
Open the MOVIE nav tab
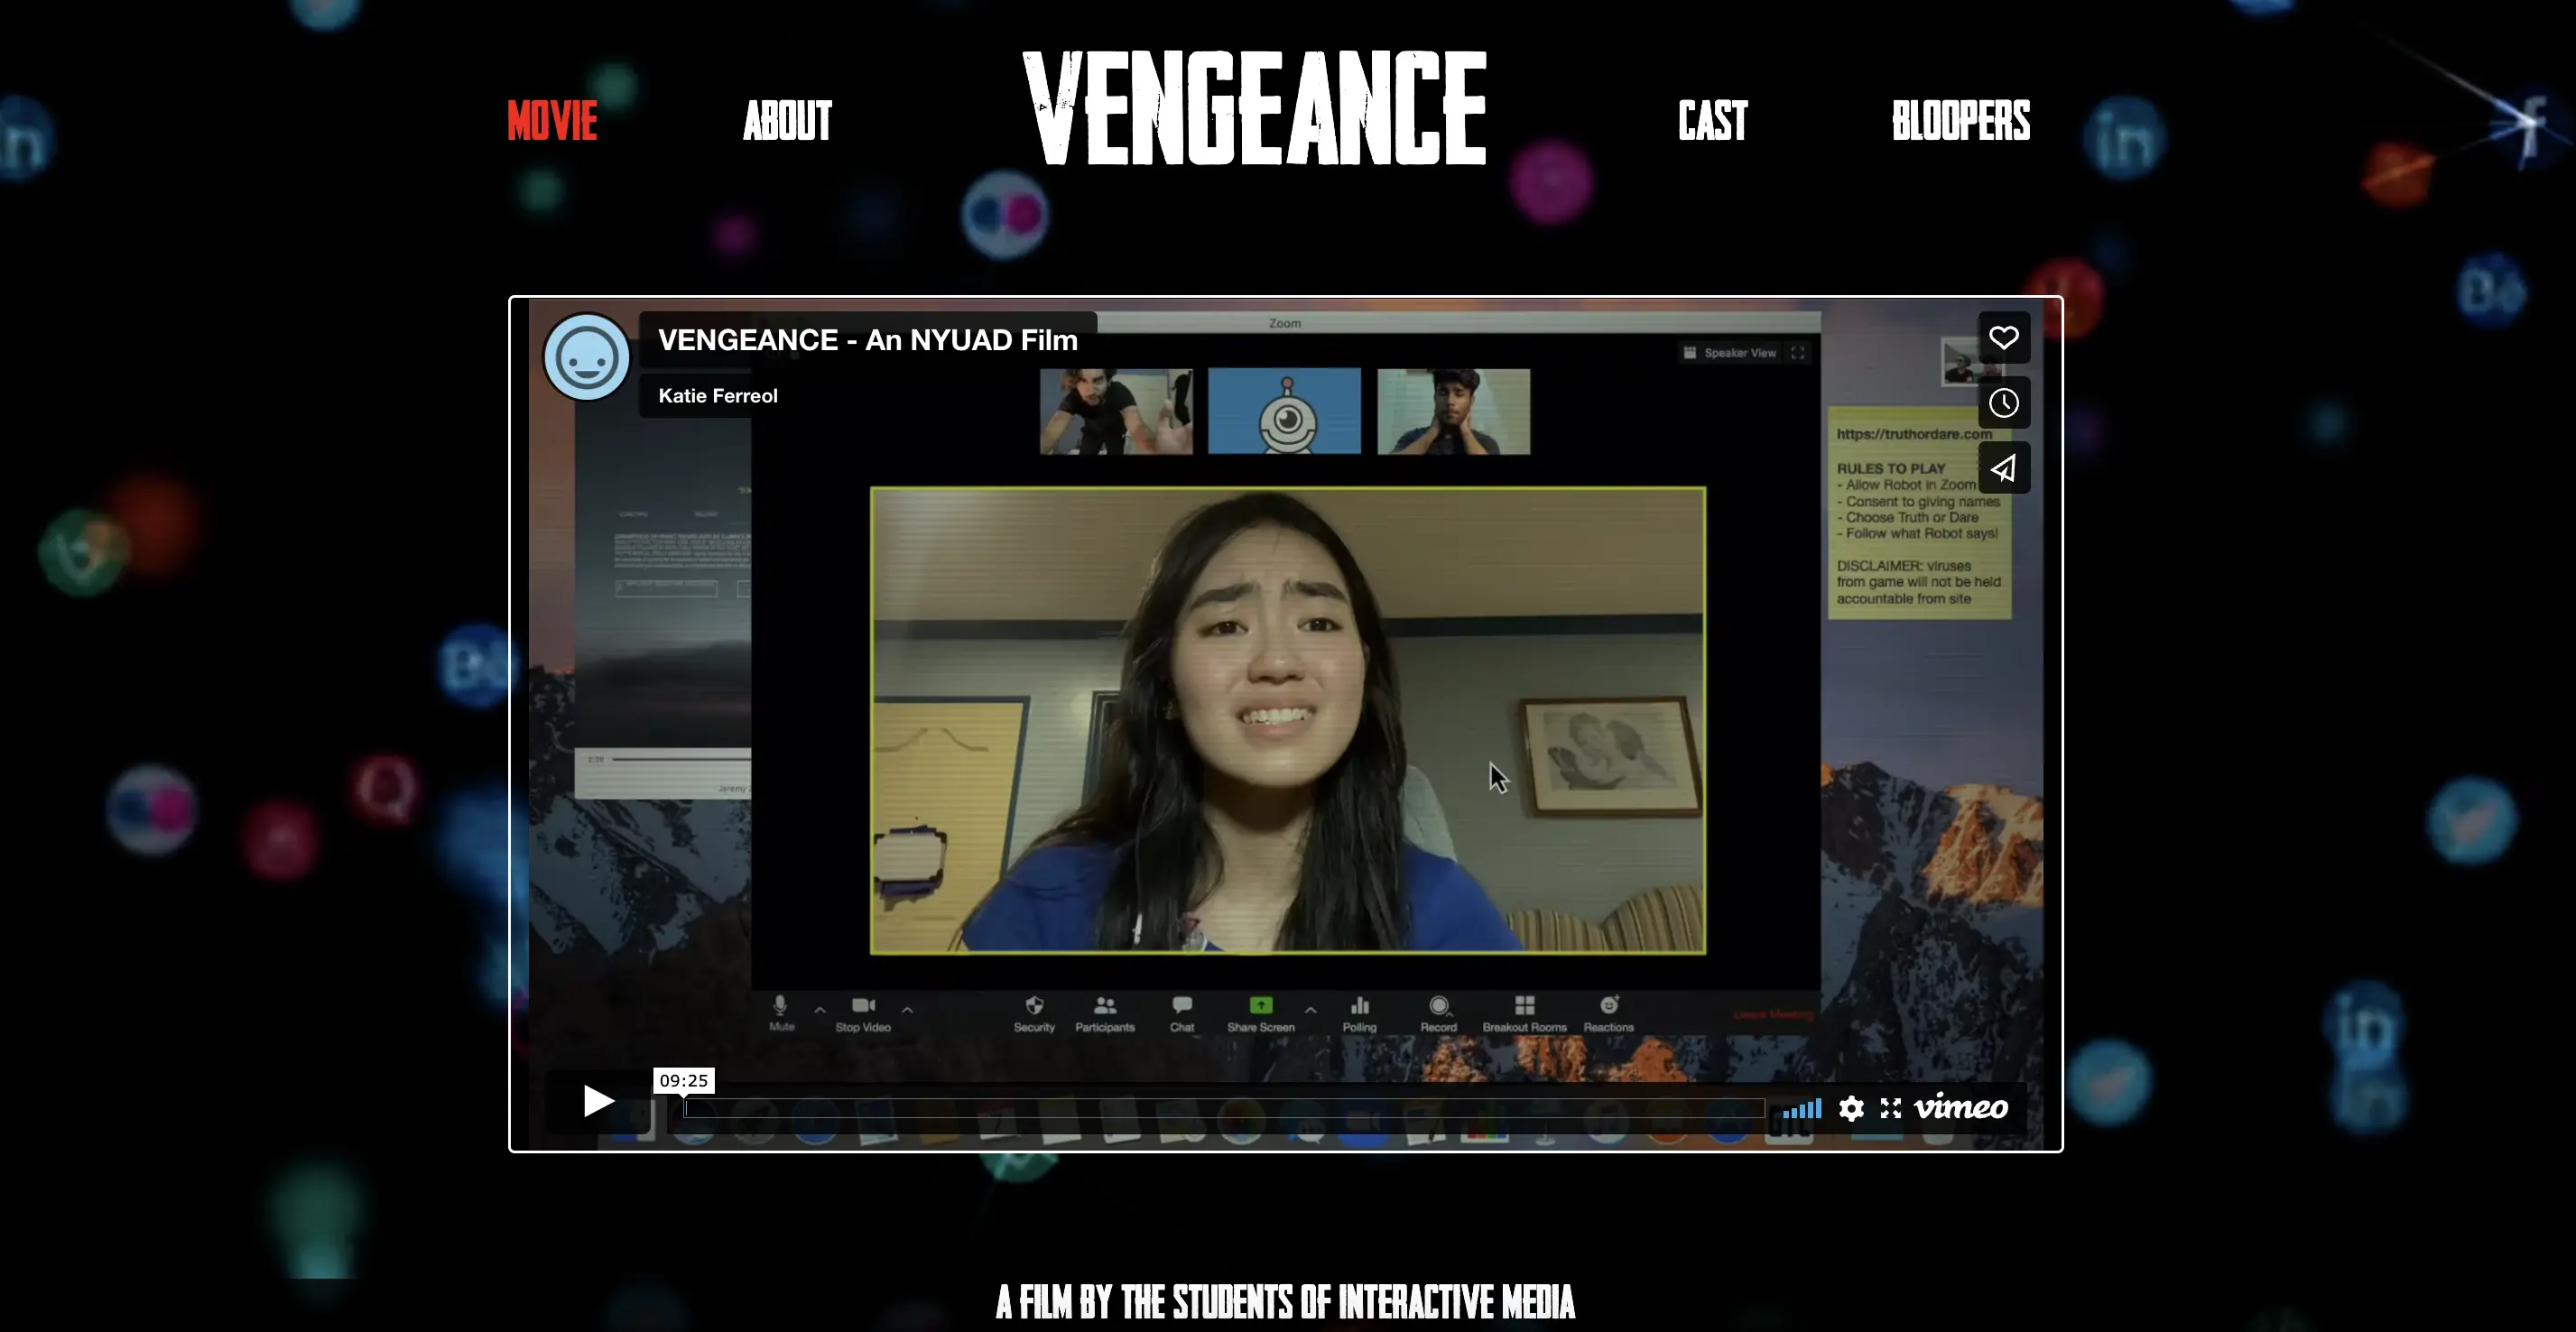[x=552, y=121]
